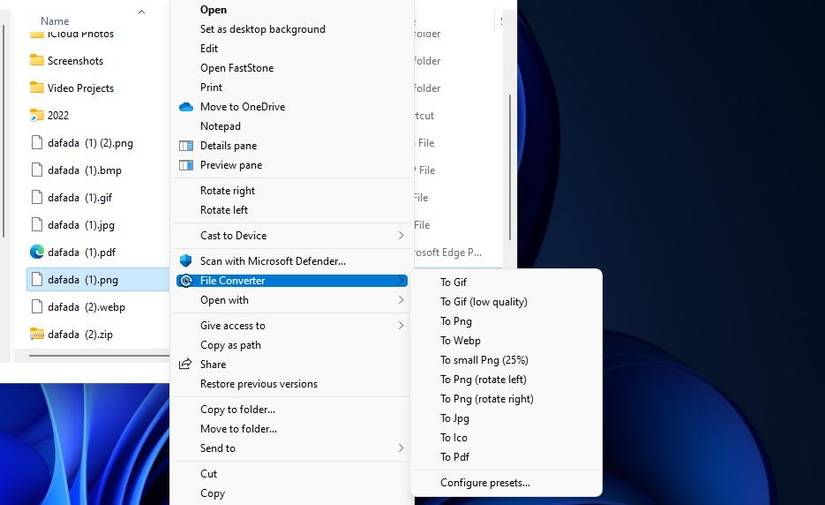Click the File Converter icon
The width and height of the screenshot is (825, 505).
point(186,281)
